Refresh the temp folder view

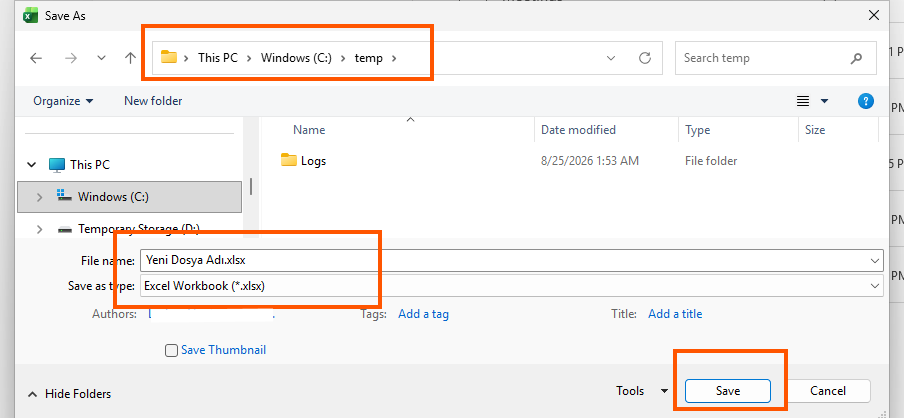click(x=645, y=58)
